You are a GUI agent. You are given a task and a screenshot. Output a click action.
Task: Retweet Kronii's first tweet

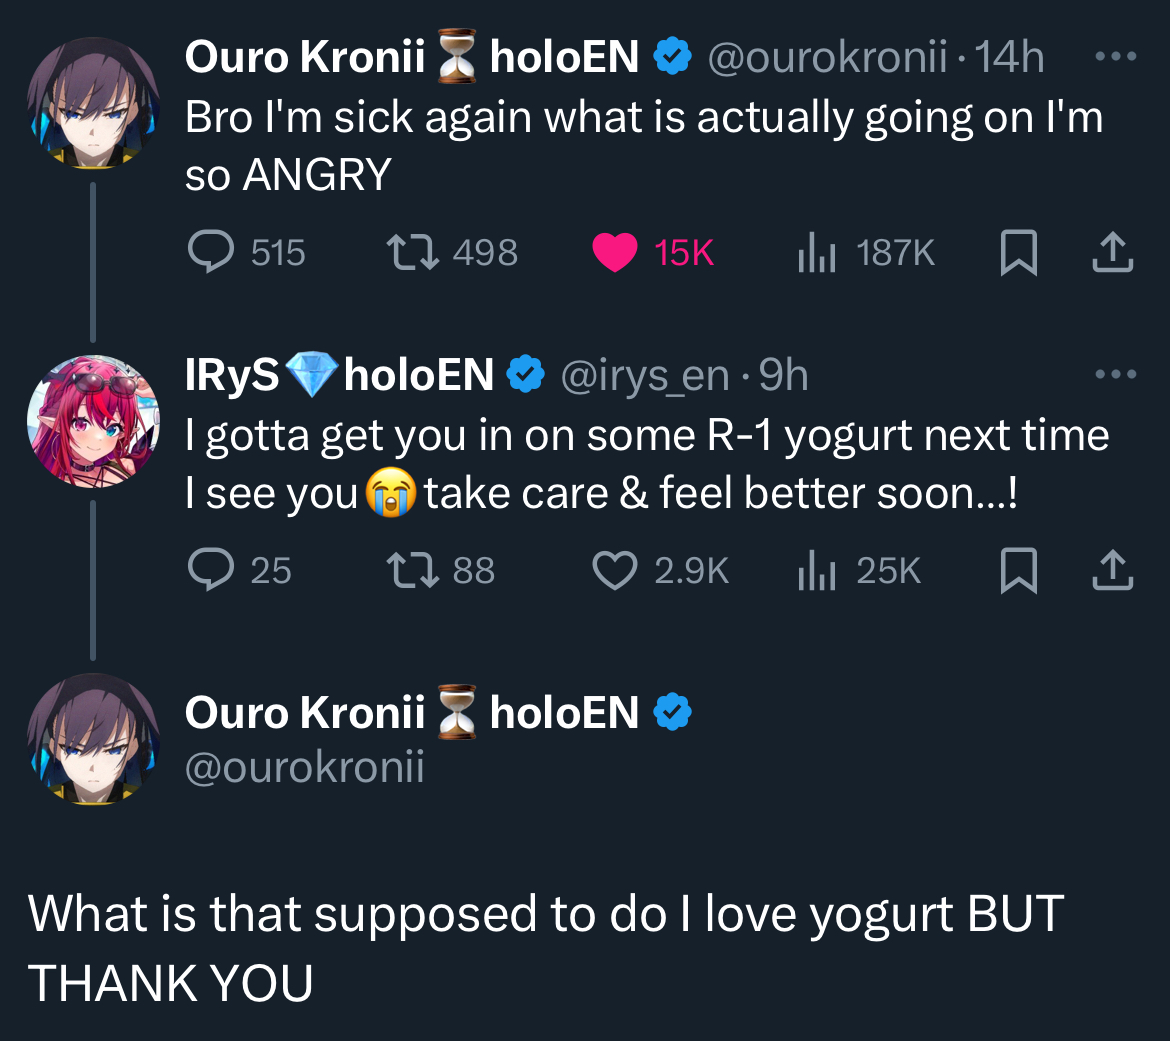click(413, 253)
